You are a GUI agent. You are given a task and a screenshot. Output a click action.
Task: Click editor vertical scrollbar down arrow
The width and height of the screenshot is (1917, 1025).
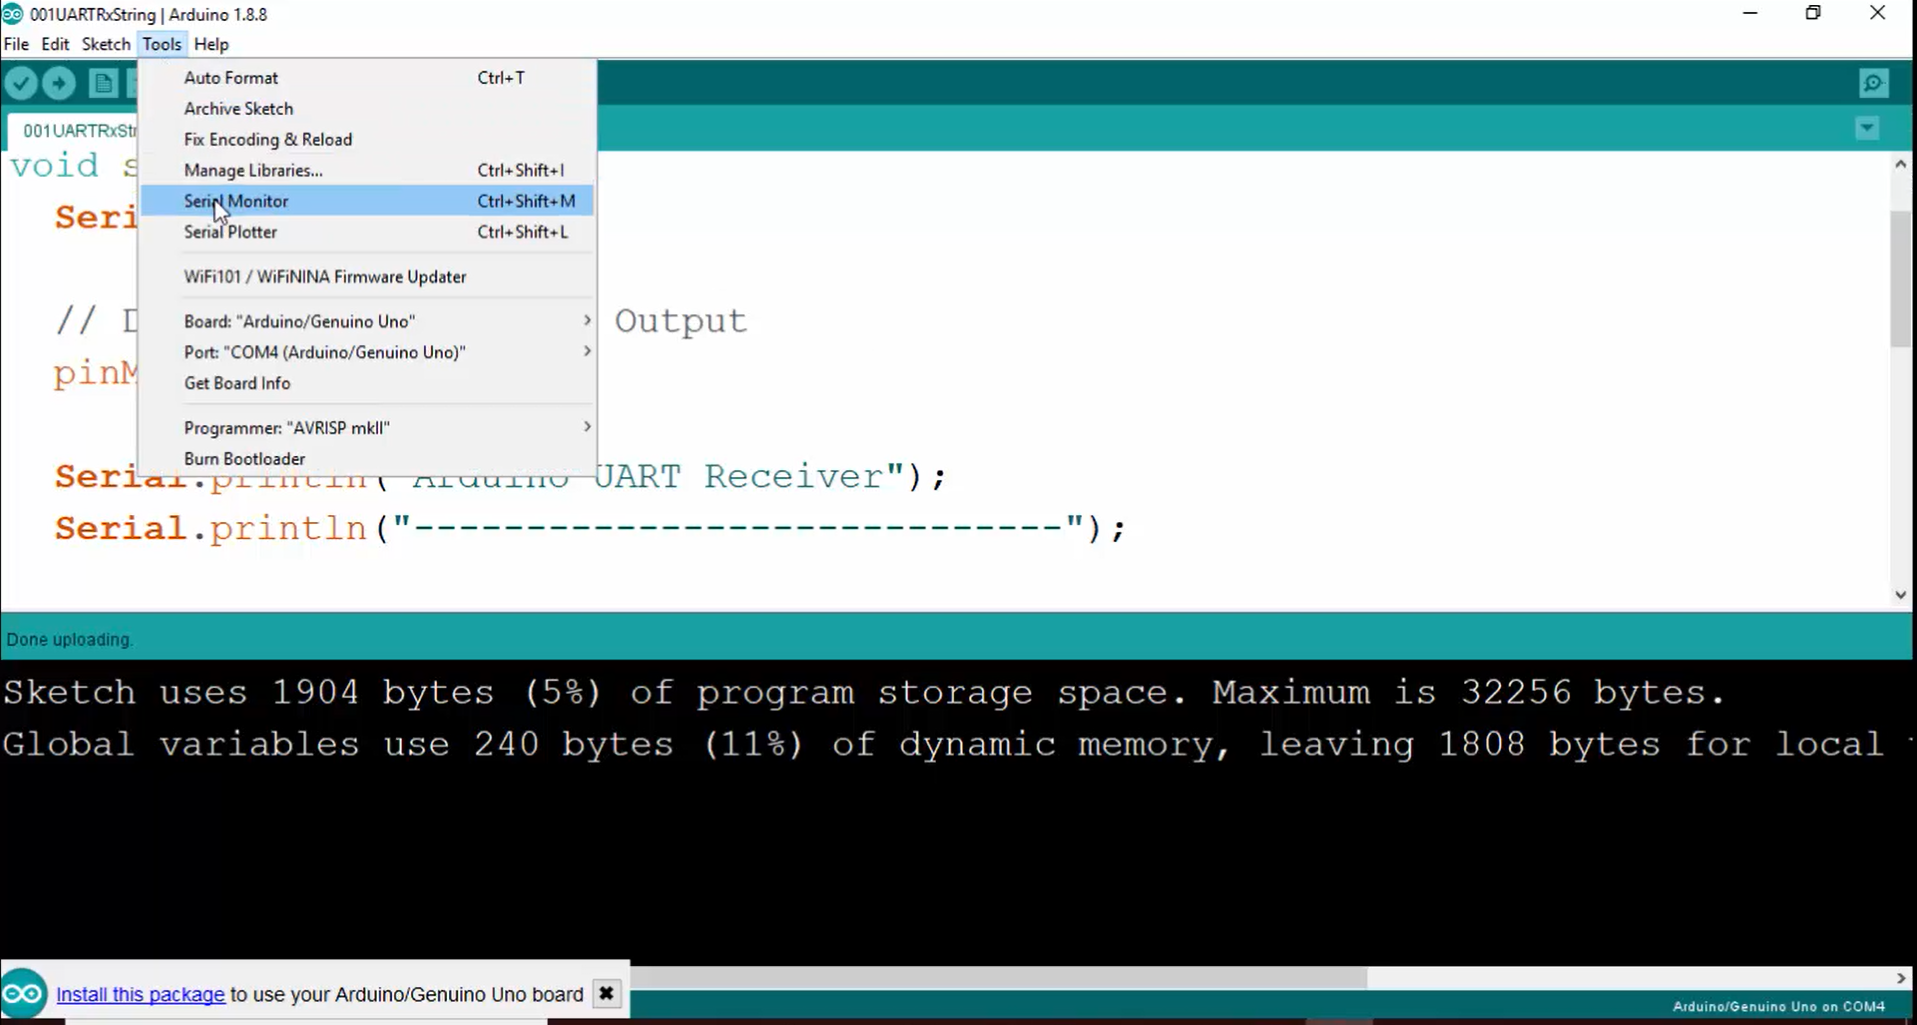(1900, 595)
